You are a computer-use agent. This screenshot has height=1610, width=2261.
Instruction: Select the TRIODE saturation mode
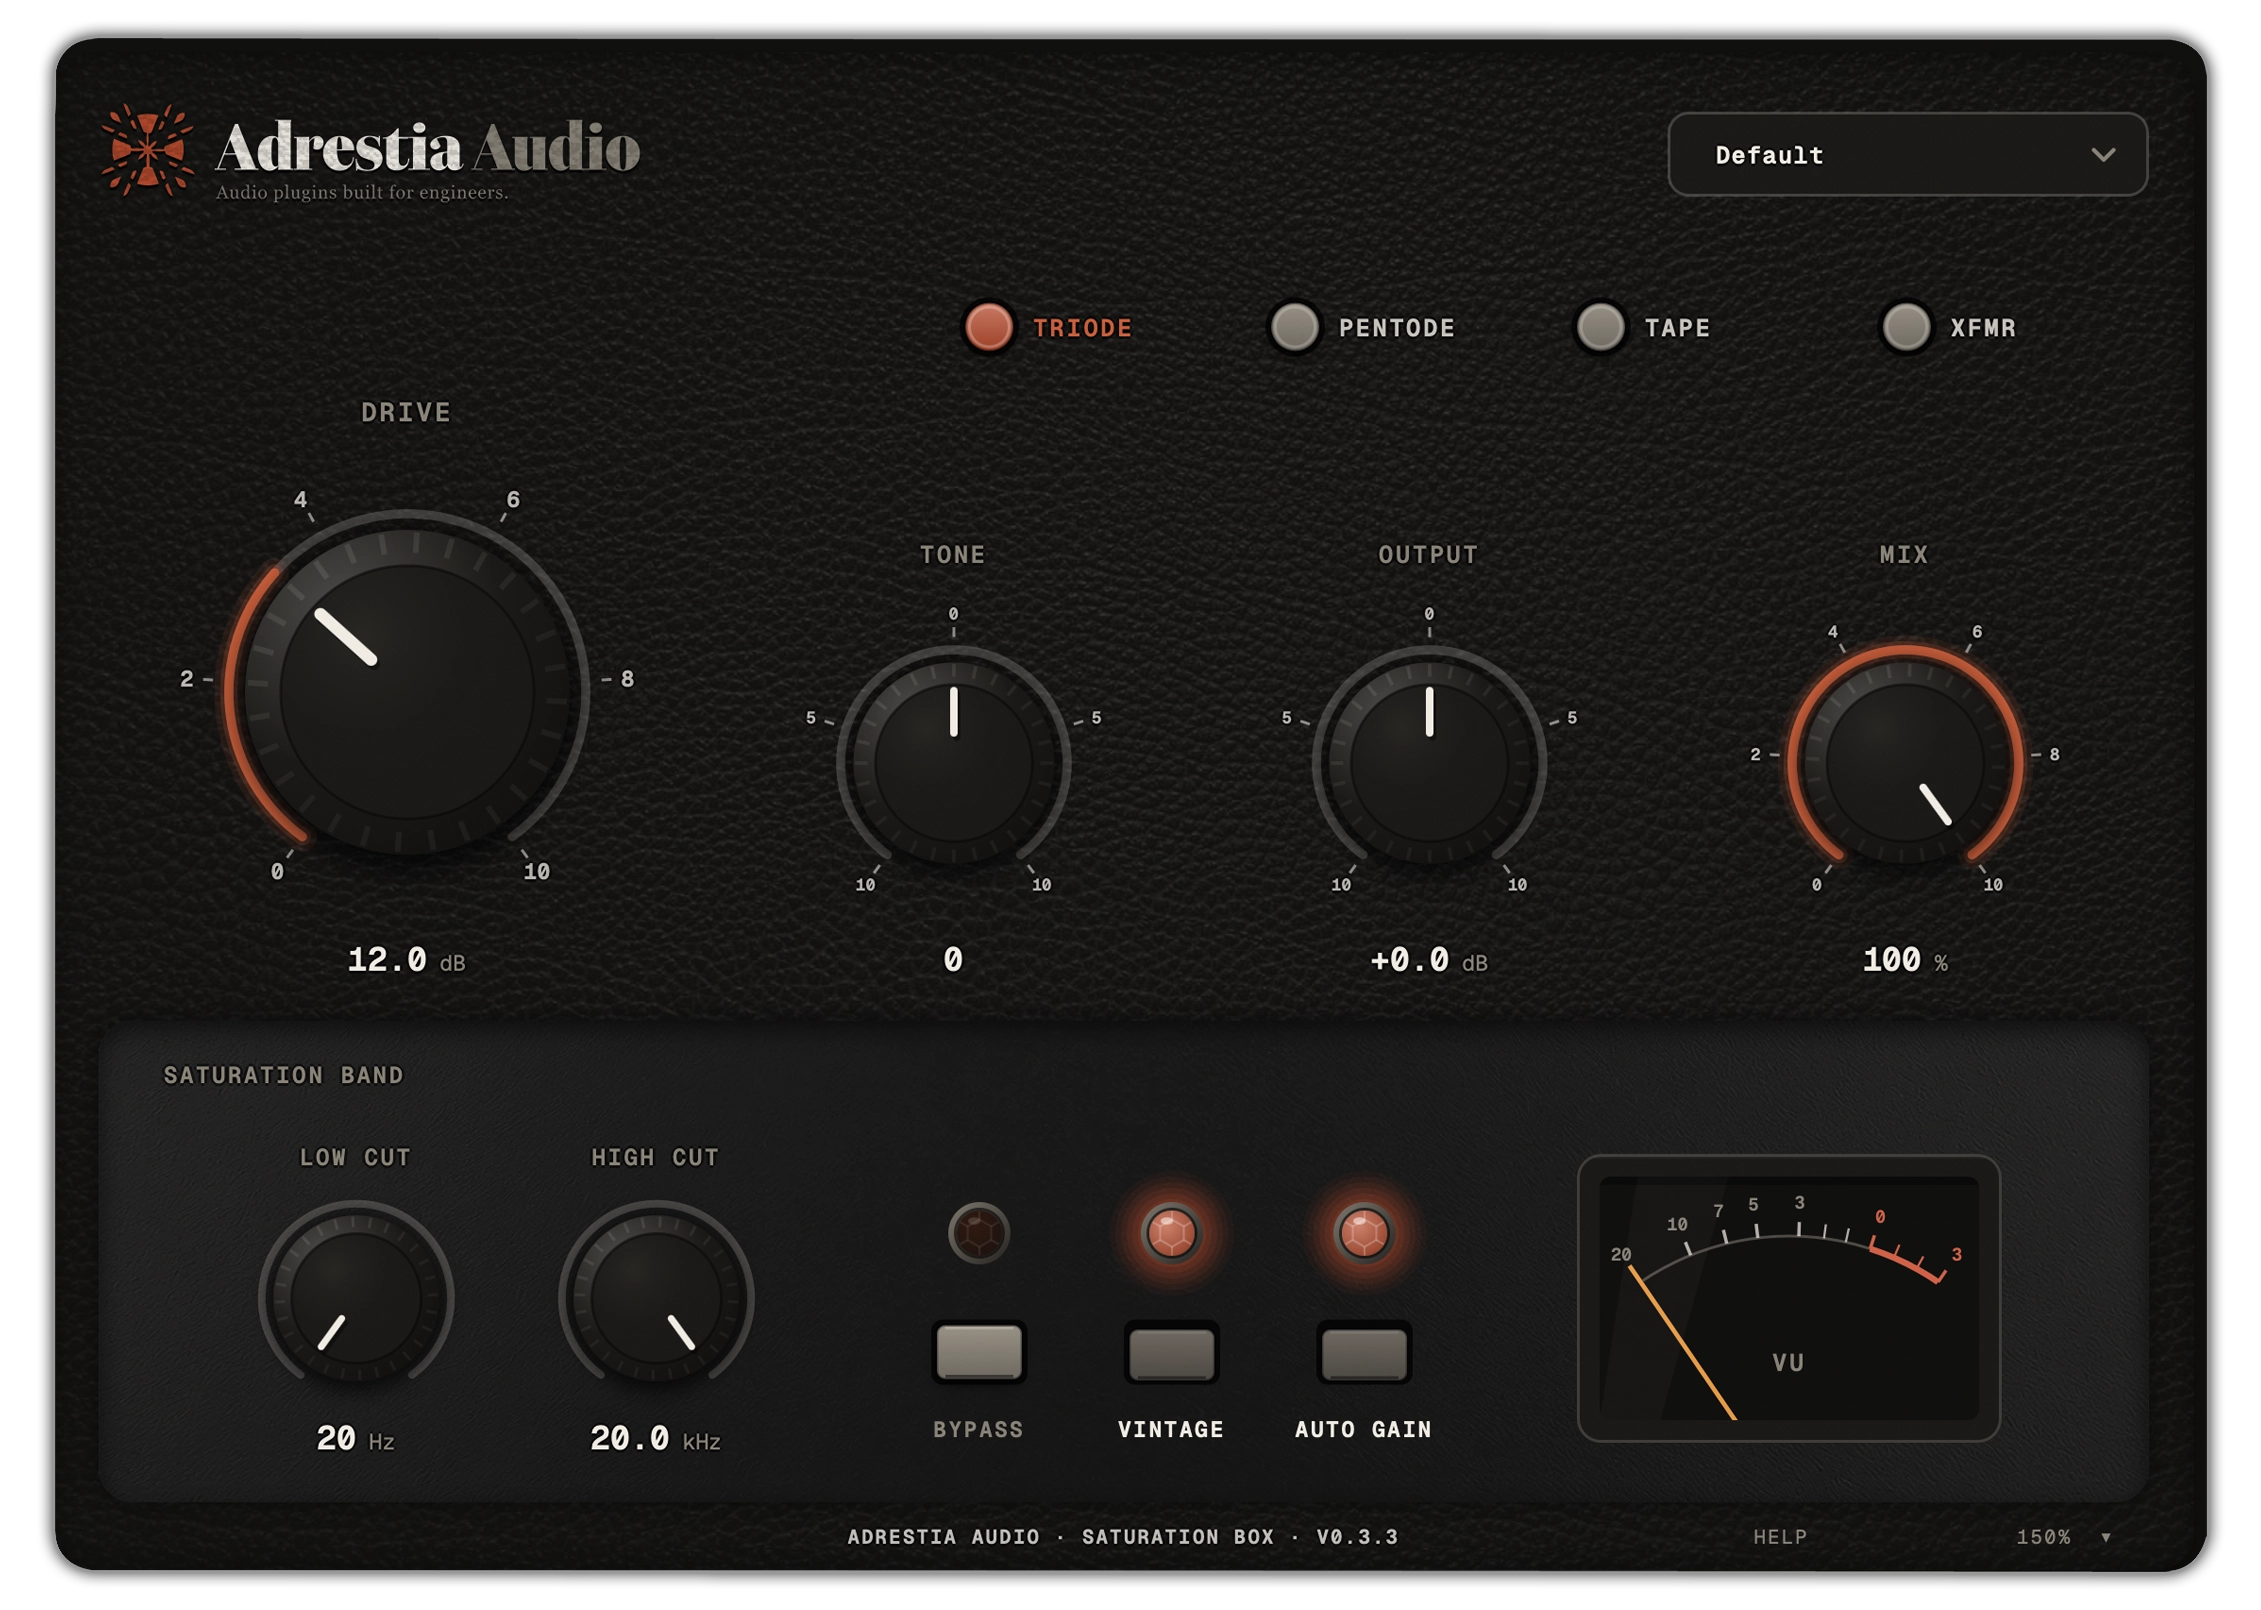point(1046,327)
